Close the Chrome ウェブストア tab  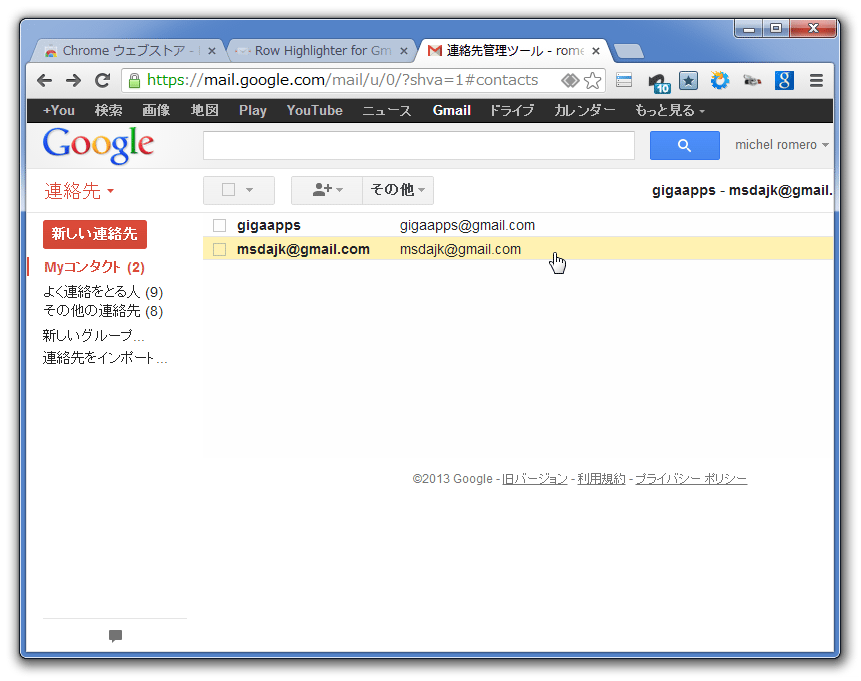pyautogui.click(x=211, y=51)
